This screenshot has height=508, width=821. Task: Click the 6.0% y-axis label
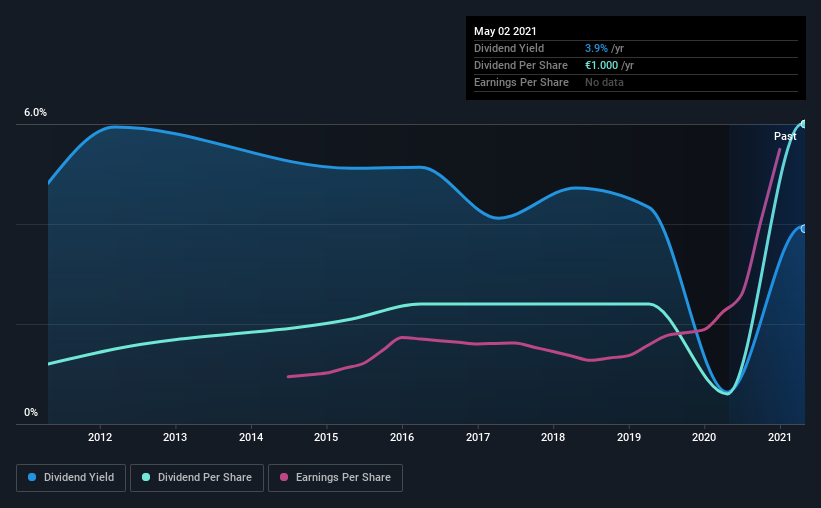(35, 113)
